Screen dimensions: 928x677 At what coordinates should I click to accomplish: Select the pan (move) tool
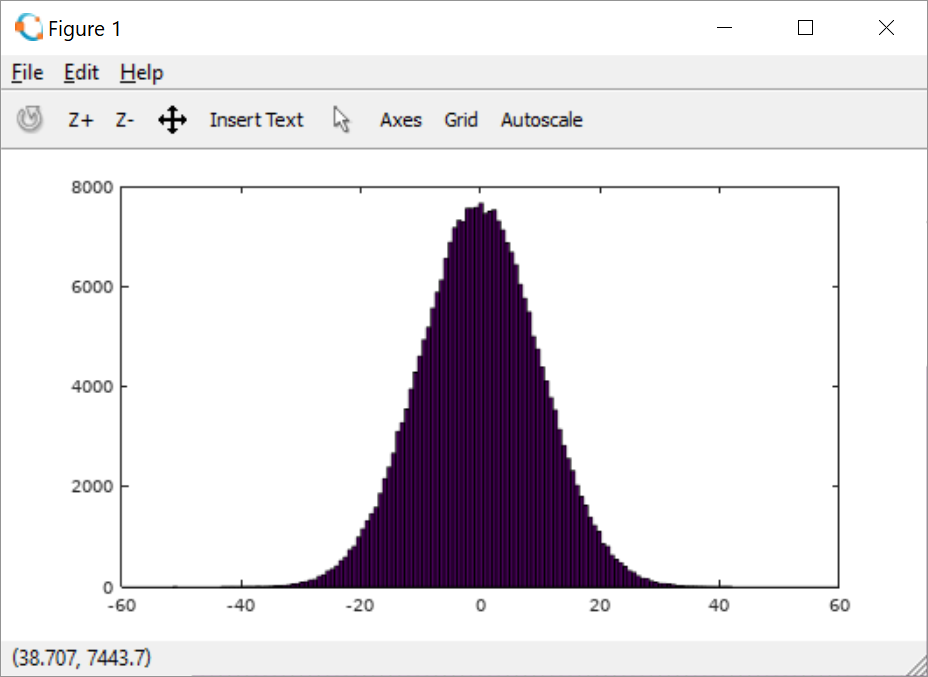172,119
